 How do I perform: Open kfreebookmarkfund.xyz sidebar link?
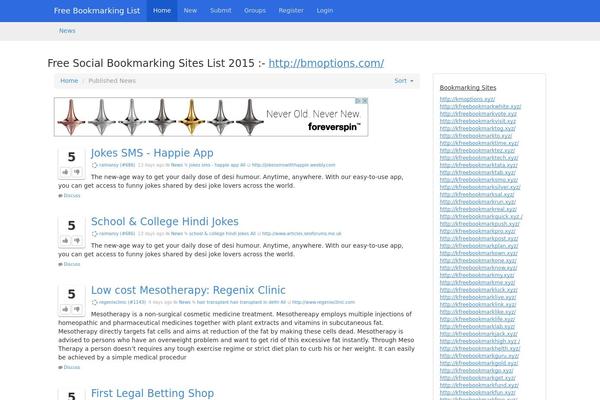point(479,385)
